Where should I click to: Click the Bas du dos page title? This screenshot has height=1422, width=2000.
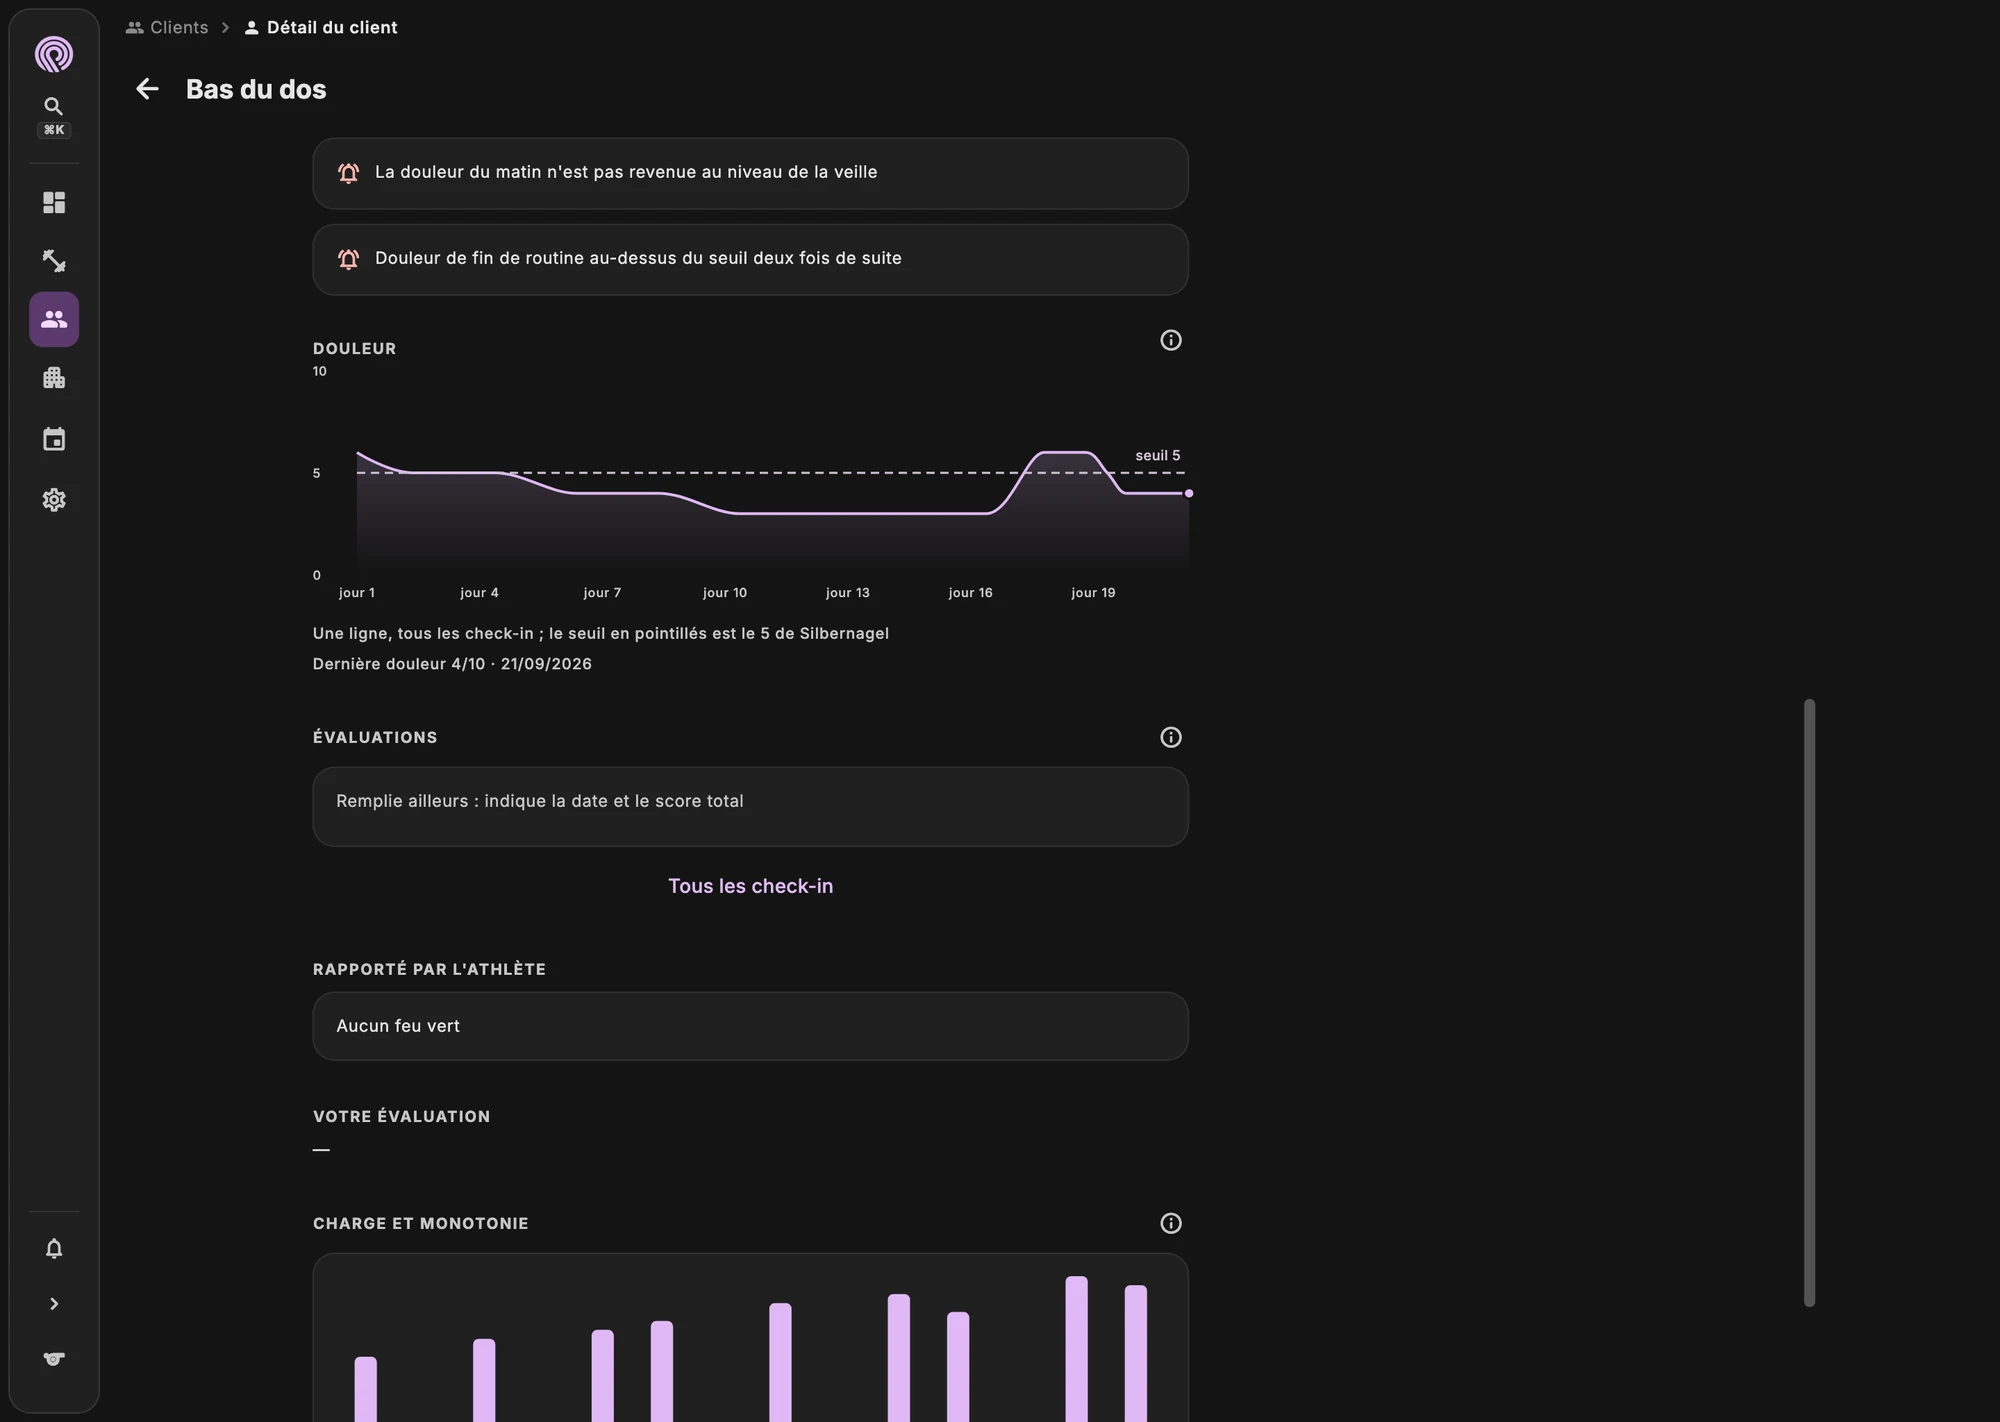coord(256,89)
